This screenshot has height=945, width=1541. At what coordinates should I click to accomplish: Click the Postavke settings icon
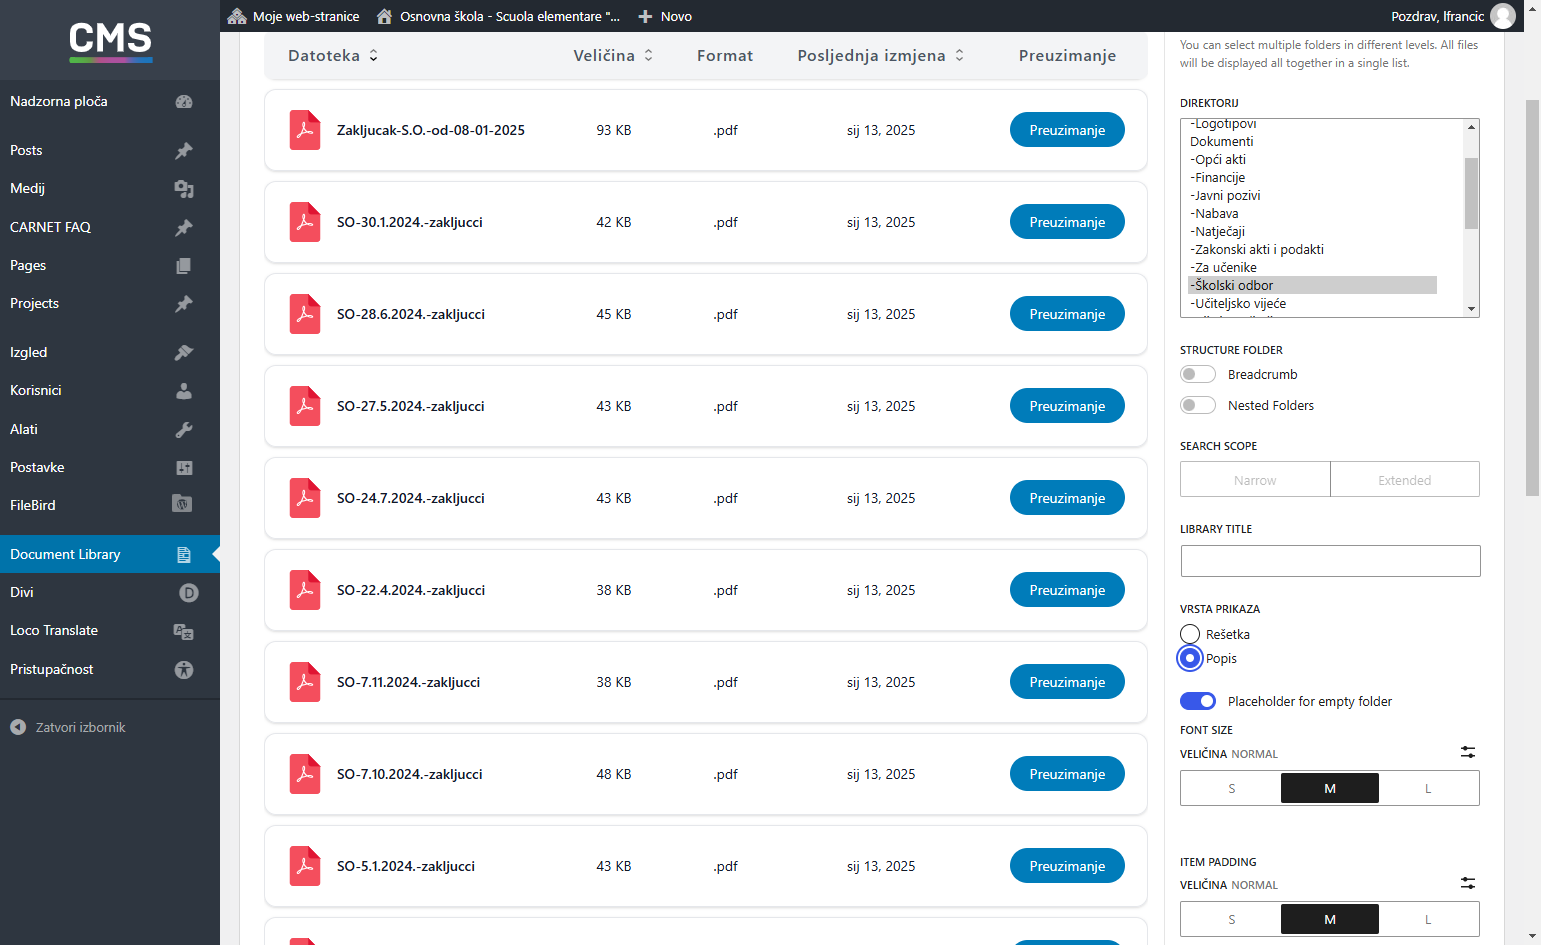[184, 468]
